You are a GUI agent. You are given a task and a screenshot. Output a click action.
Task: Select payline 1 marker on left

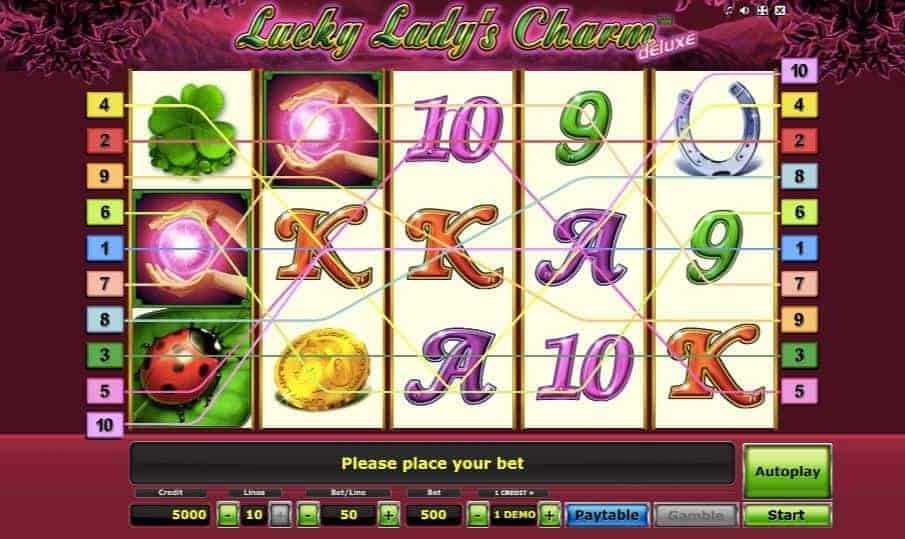point(104,248)
